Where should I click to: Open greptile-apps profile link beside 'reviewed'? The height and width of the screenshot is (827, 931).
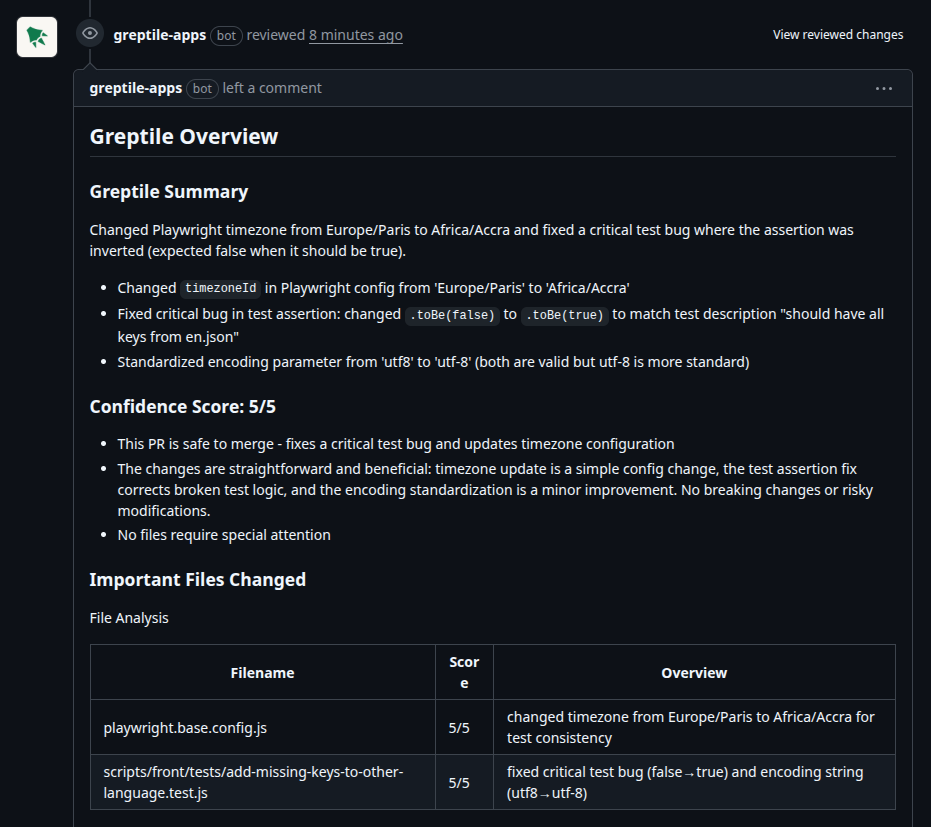tap(159, 35)
